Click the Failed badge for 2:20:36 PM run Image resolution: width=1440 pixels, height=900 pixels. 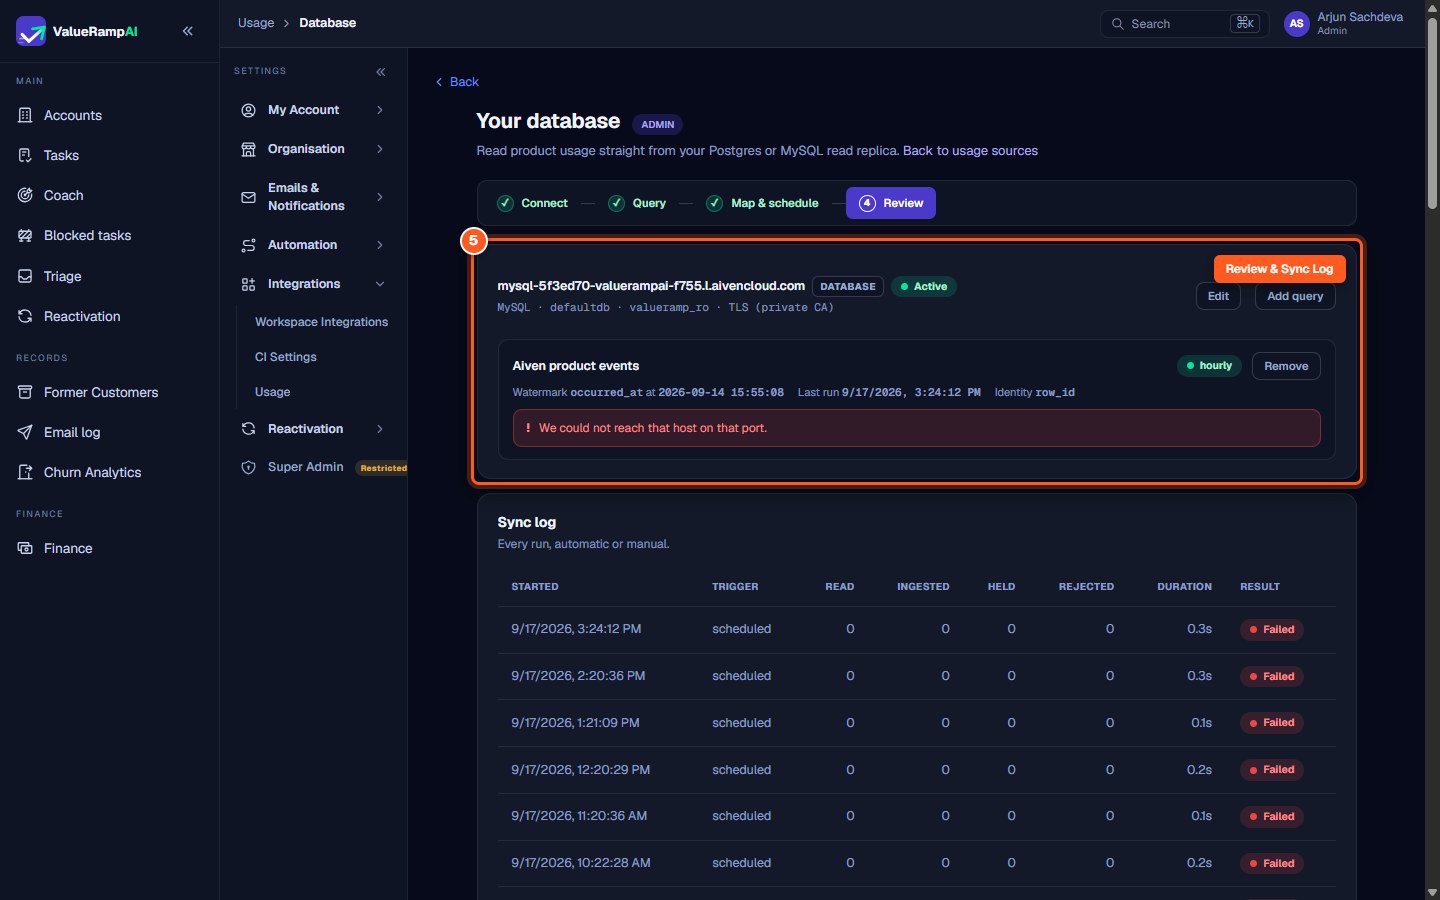1272,677
